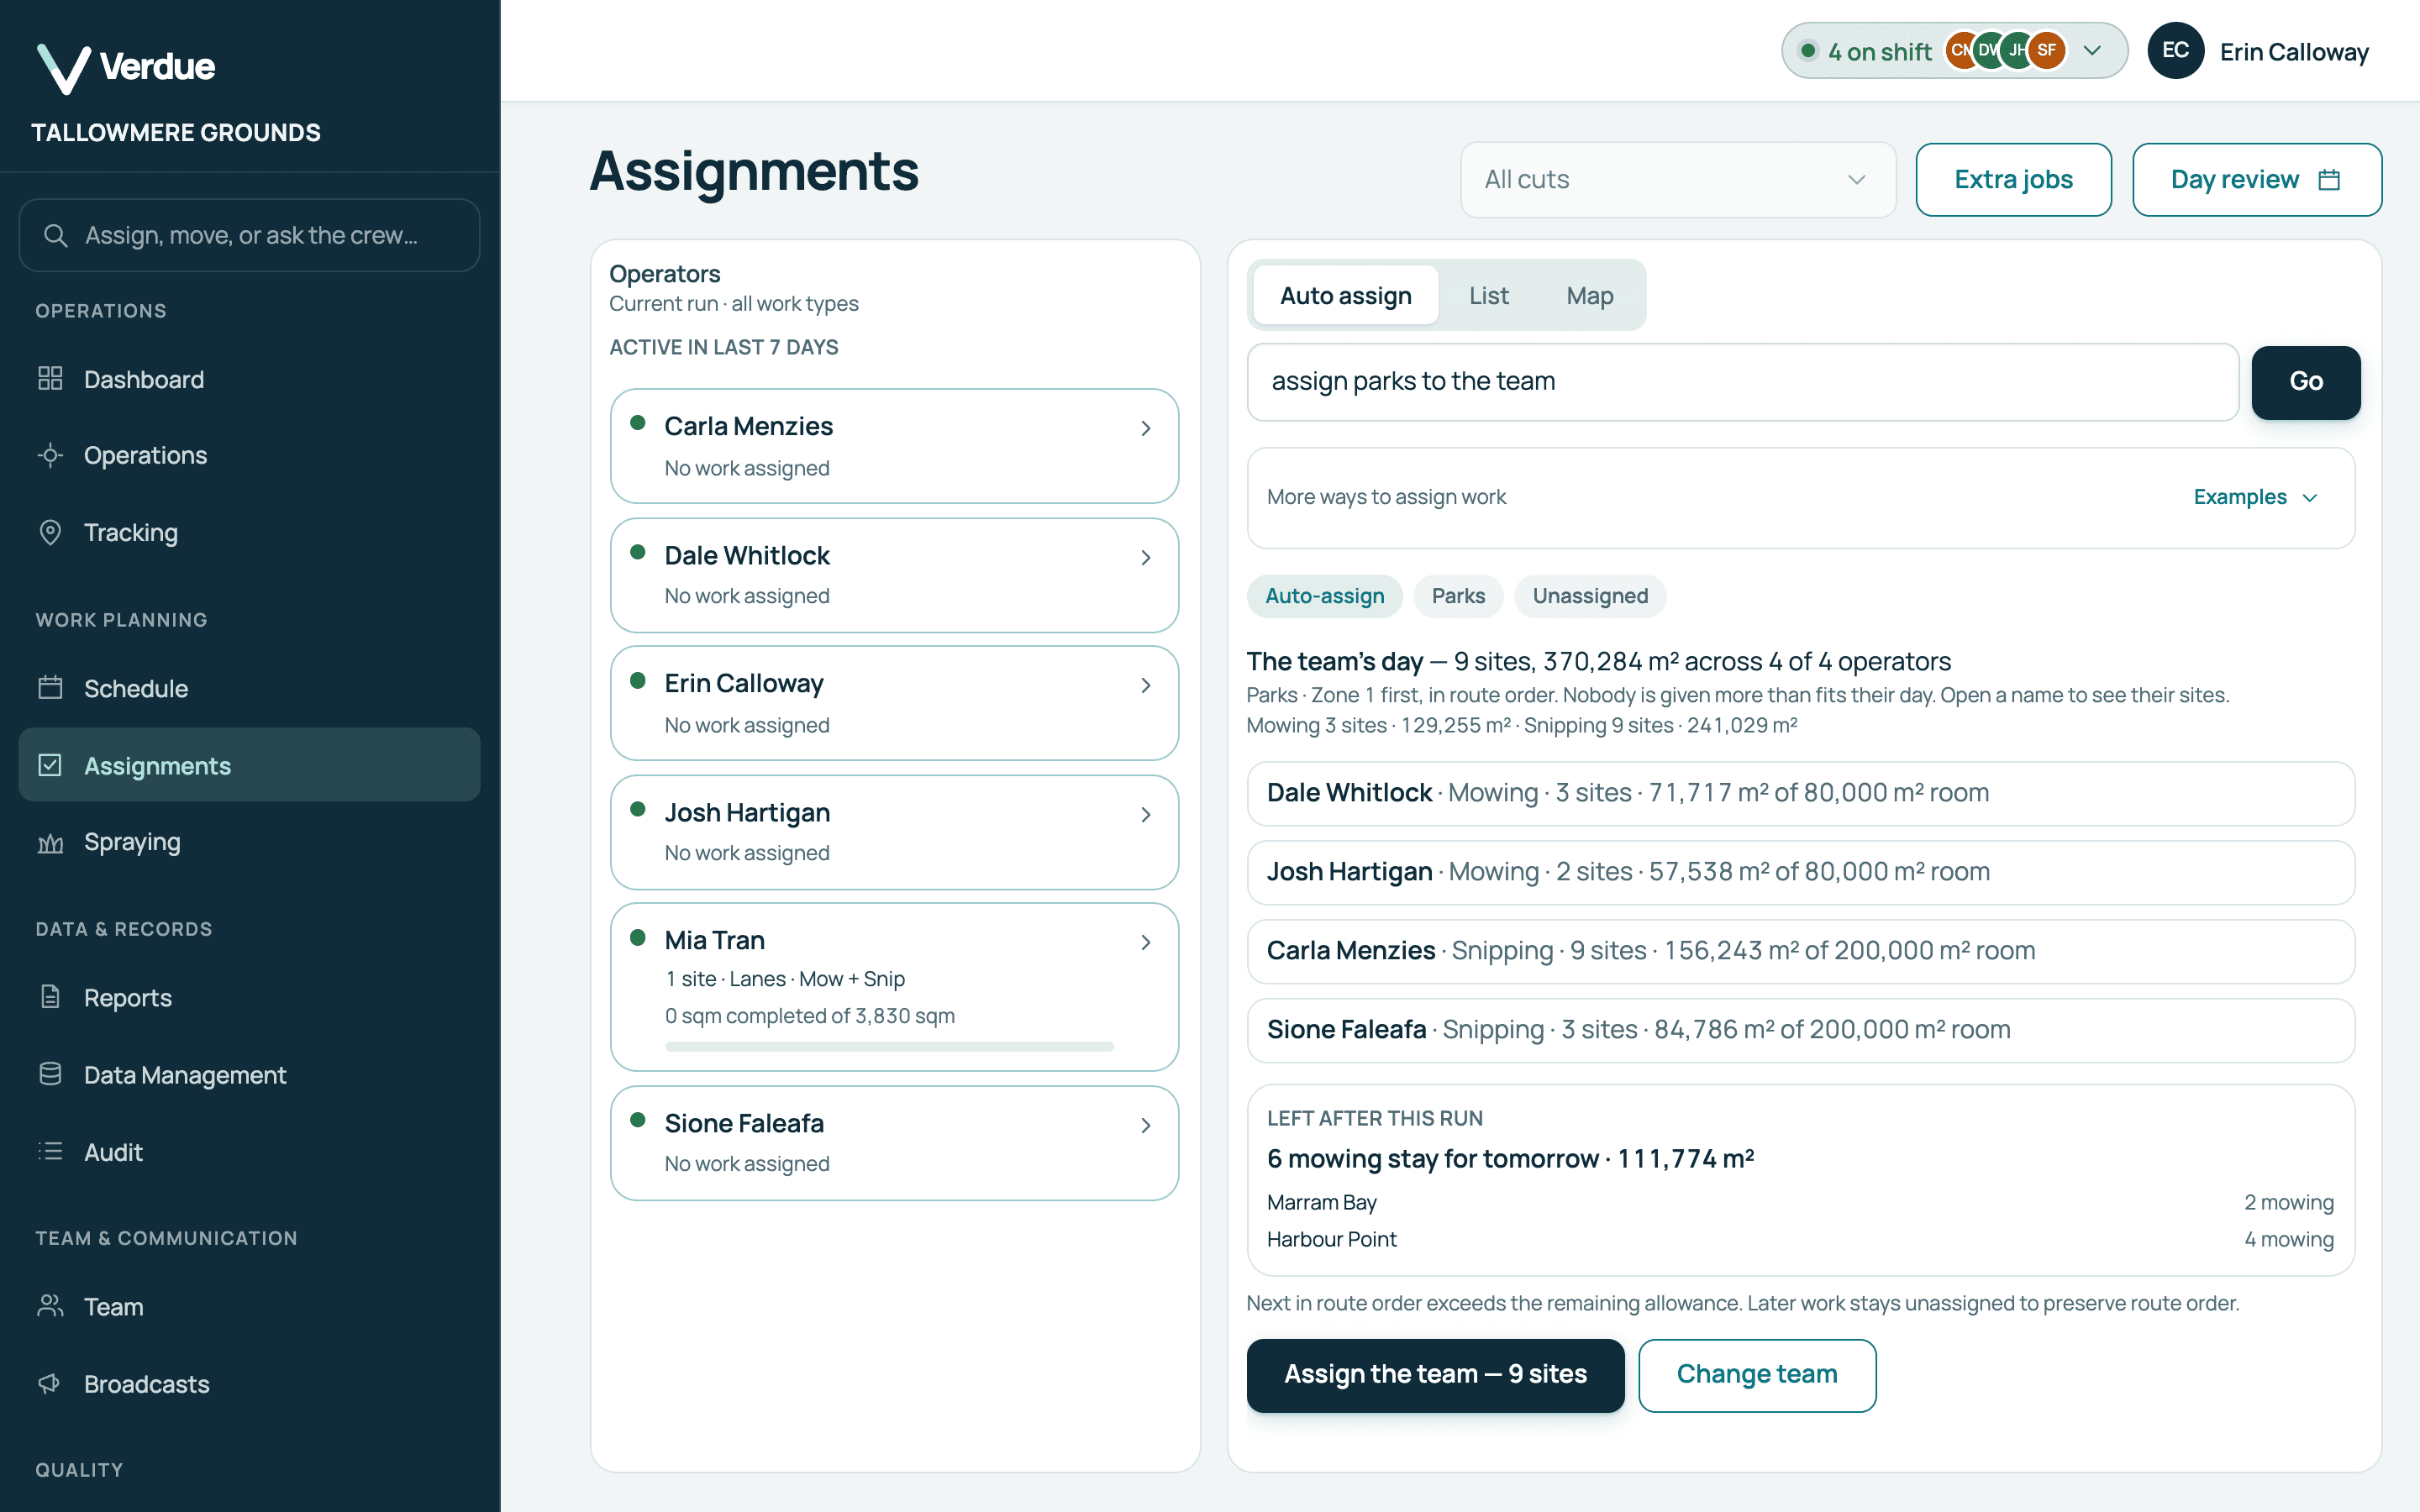The image size is (2420, 1512).
Task: Click the Operations crosshair icon
Action: 50,455
